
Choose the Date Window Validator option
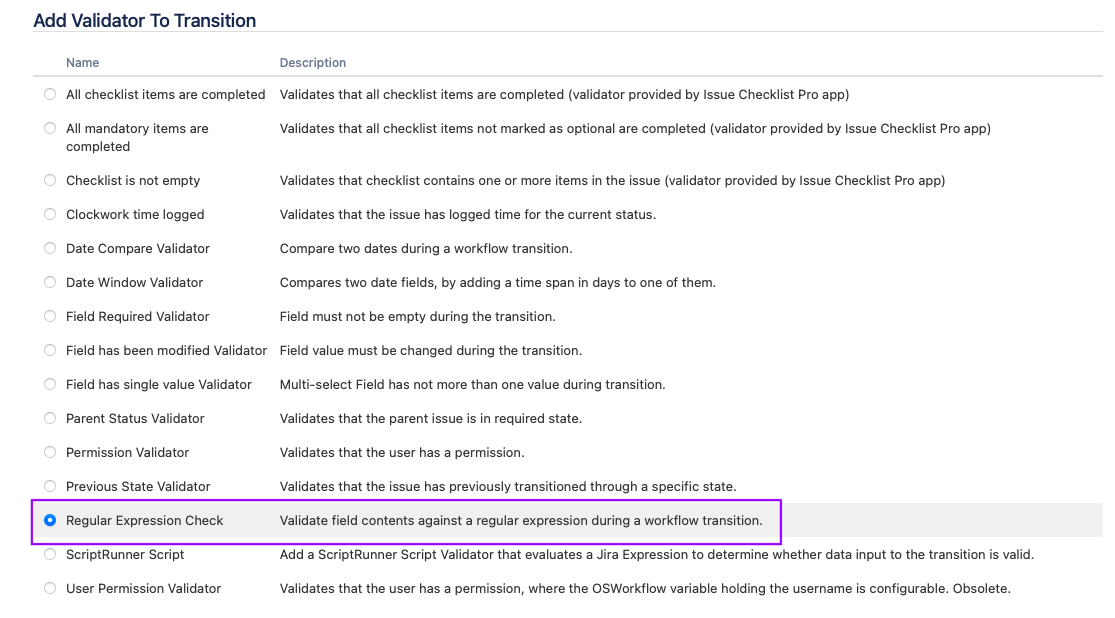[x=50, y=282]
